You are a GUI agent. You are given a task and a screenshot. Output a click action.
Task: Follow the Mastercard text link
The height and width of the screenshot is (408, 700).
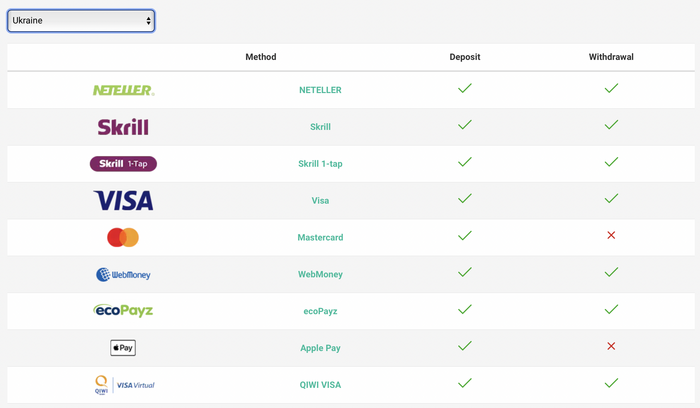pos(320,237)
